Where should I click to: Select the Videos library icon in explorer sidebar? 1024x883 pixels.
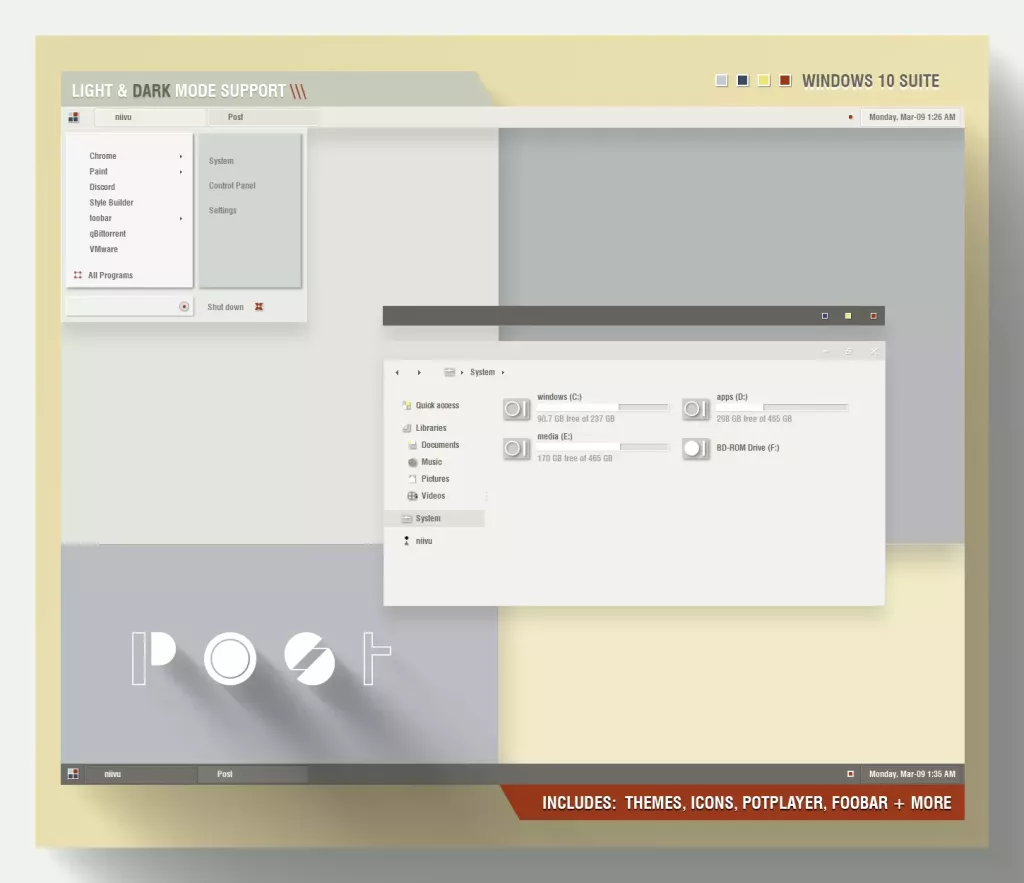pos(414,495)
